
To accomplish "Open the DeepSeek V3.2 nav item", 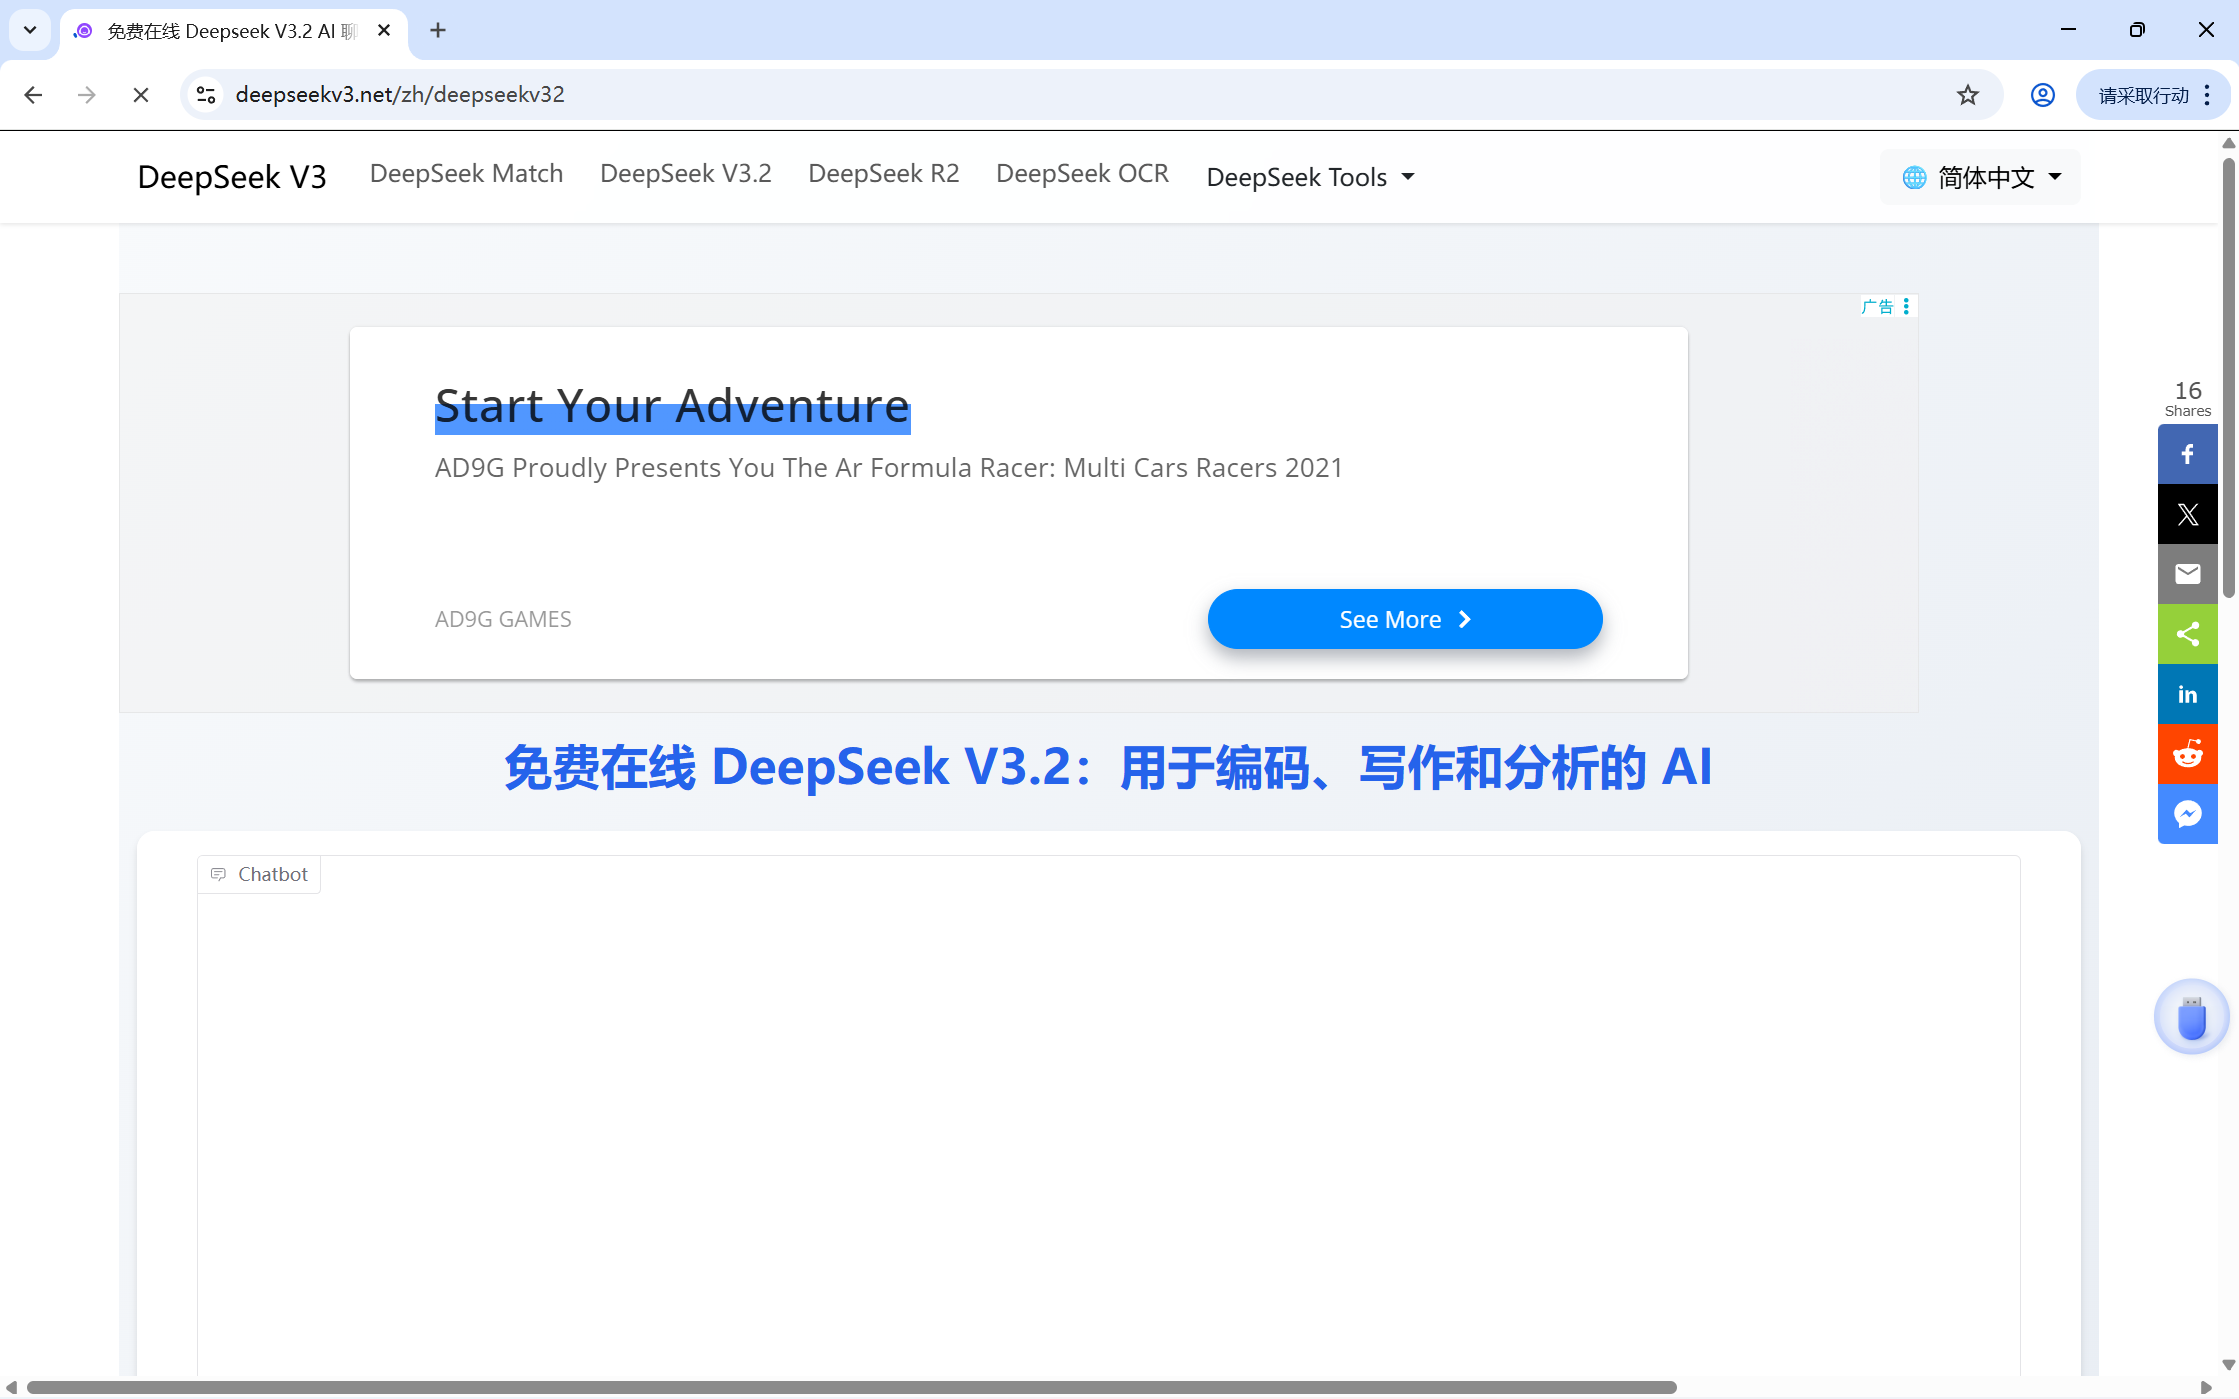I will pos(685,174).
